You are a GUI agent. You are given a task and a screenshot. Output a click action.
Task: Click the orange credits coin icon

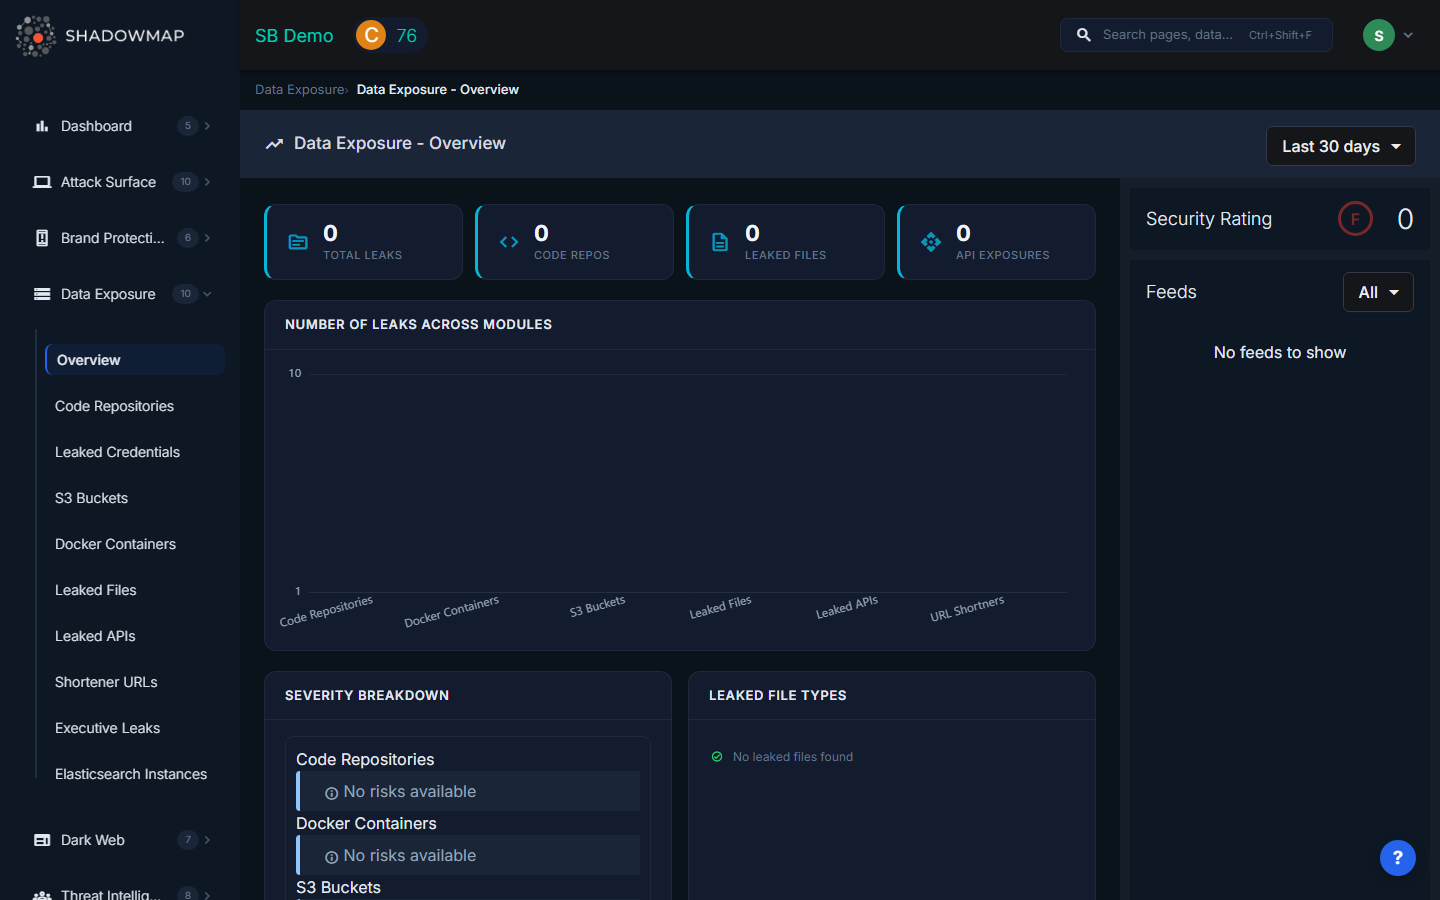370,34
